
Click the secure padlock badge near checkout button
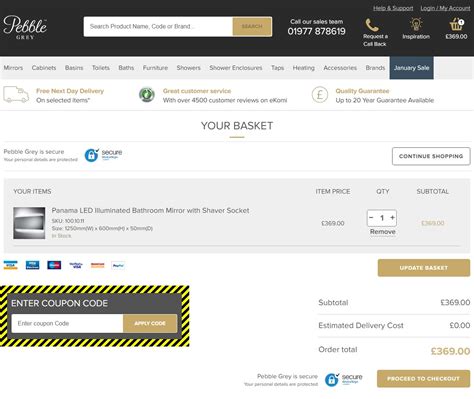tap(343, 379)
